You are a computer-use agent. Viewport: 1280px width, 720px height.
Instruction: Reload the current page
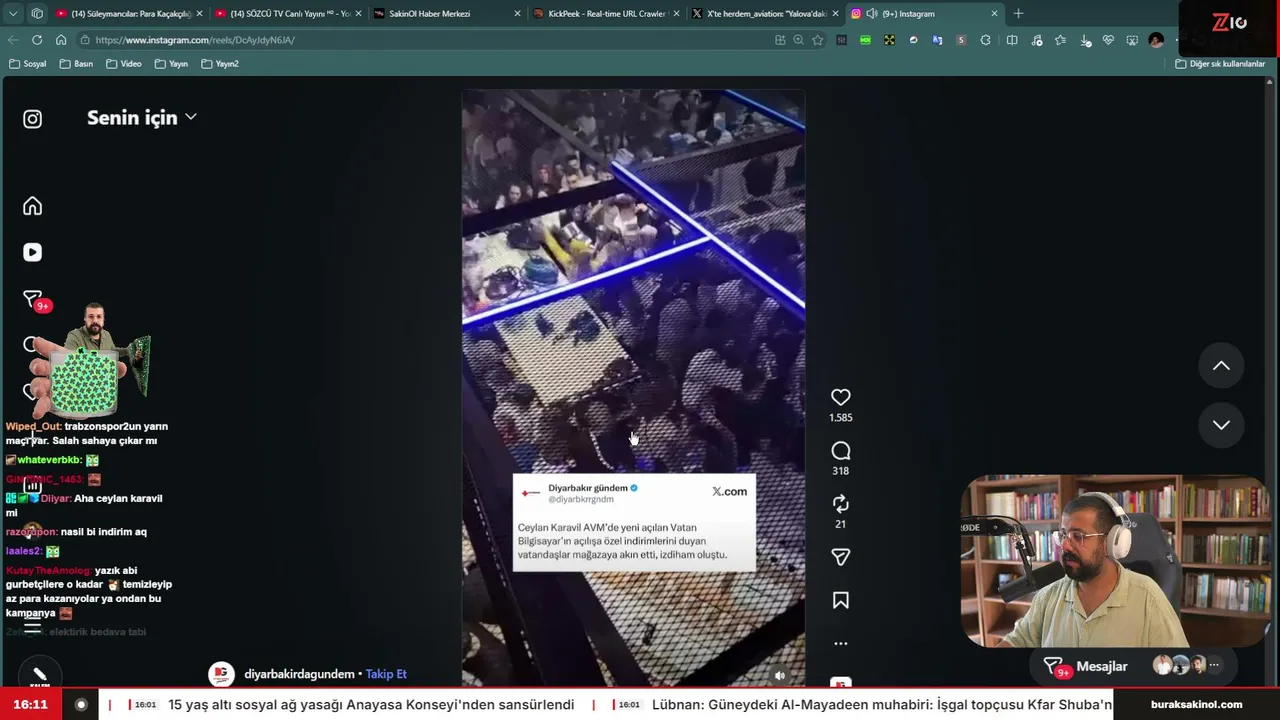click(x=37, y=40)
